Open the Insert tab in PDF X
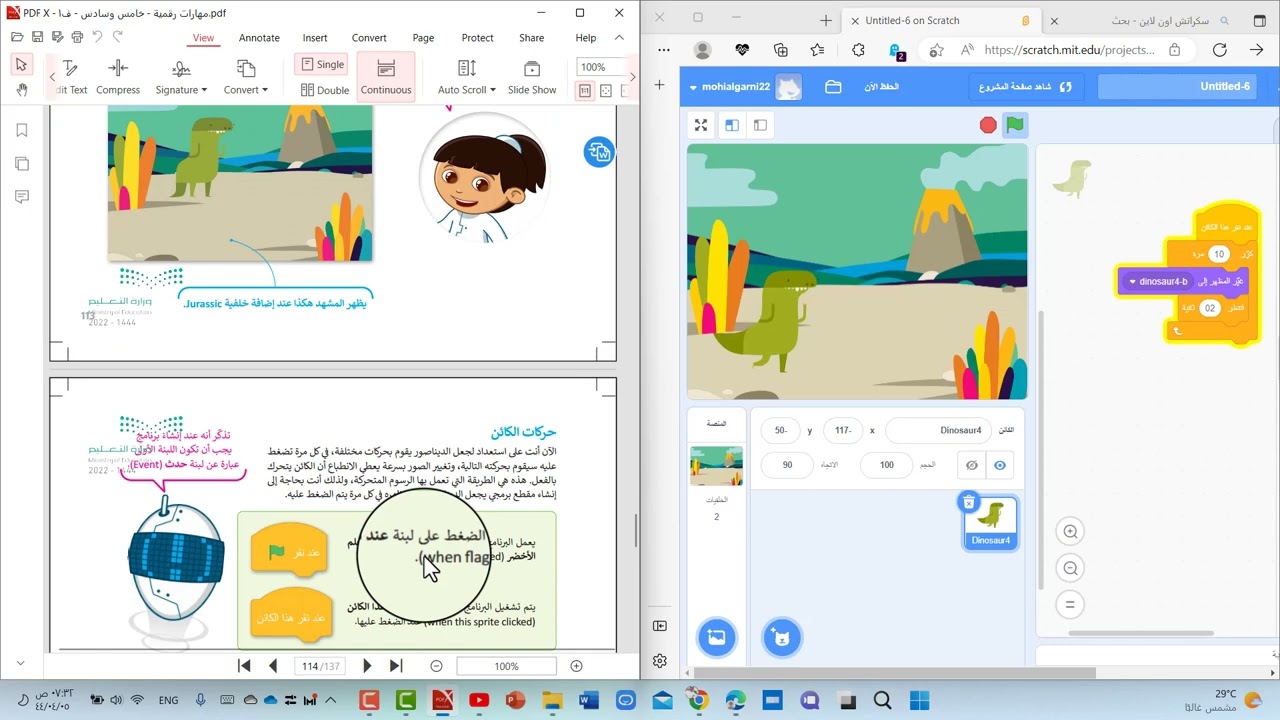The width and height of the screenshot is (1280, 720). point(315,38)
